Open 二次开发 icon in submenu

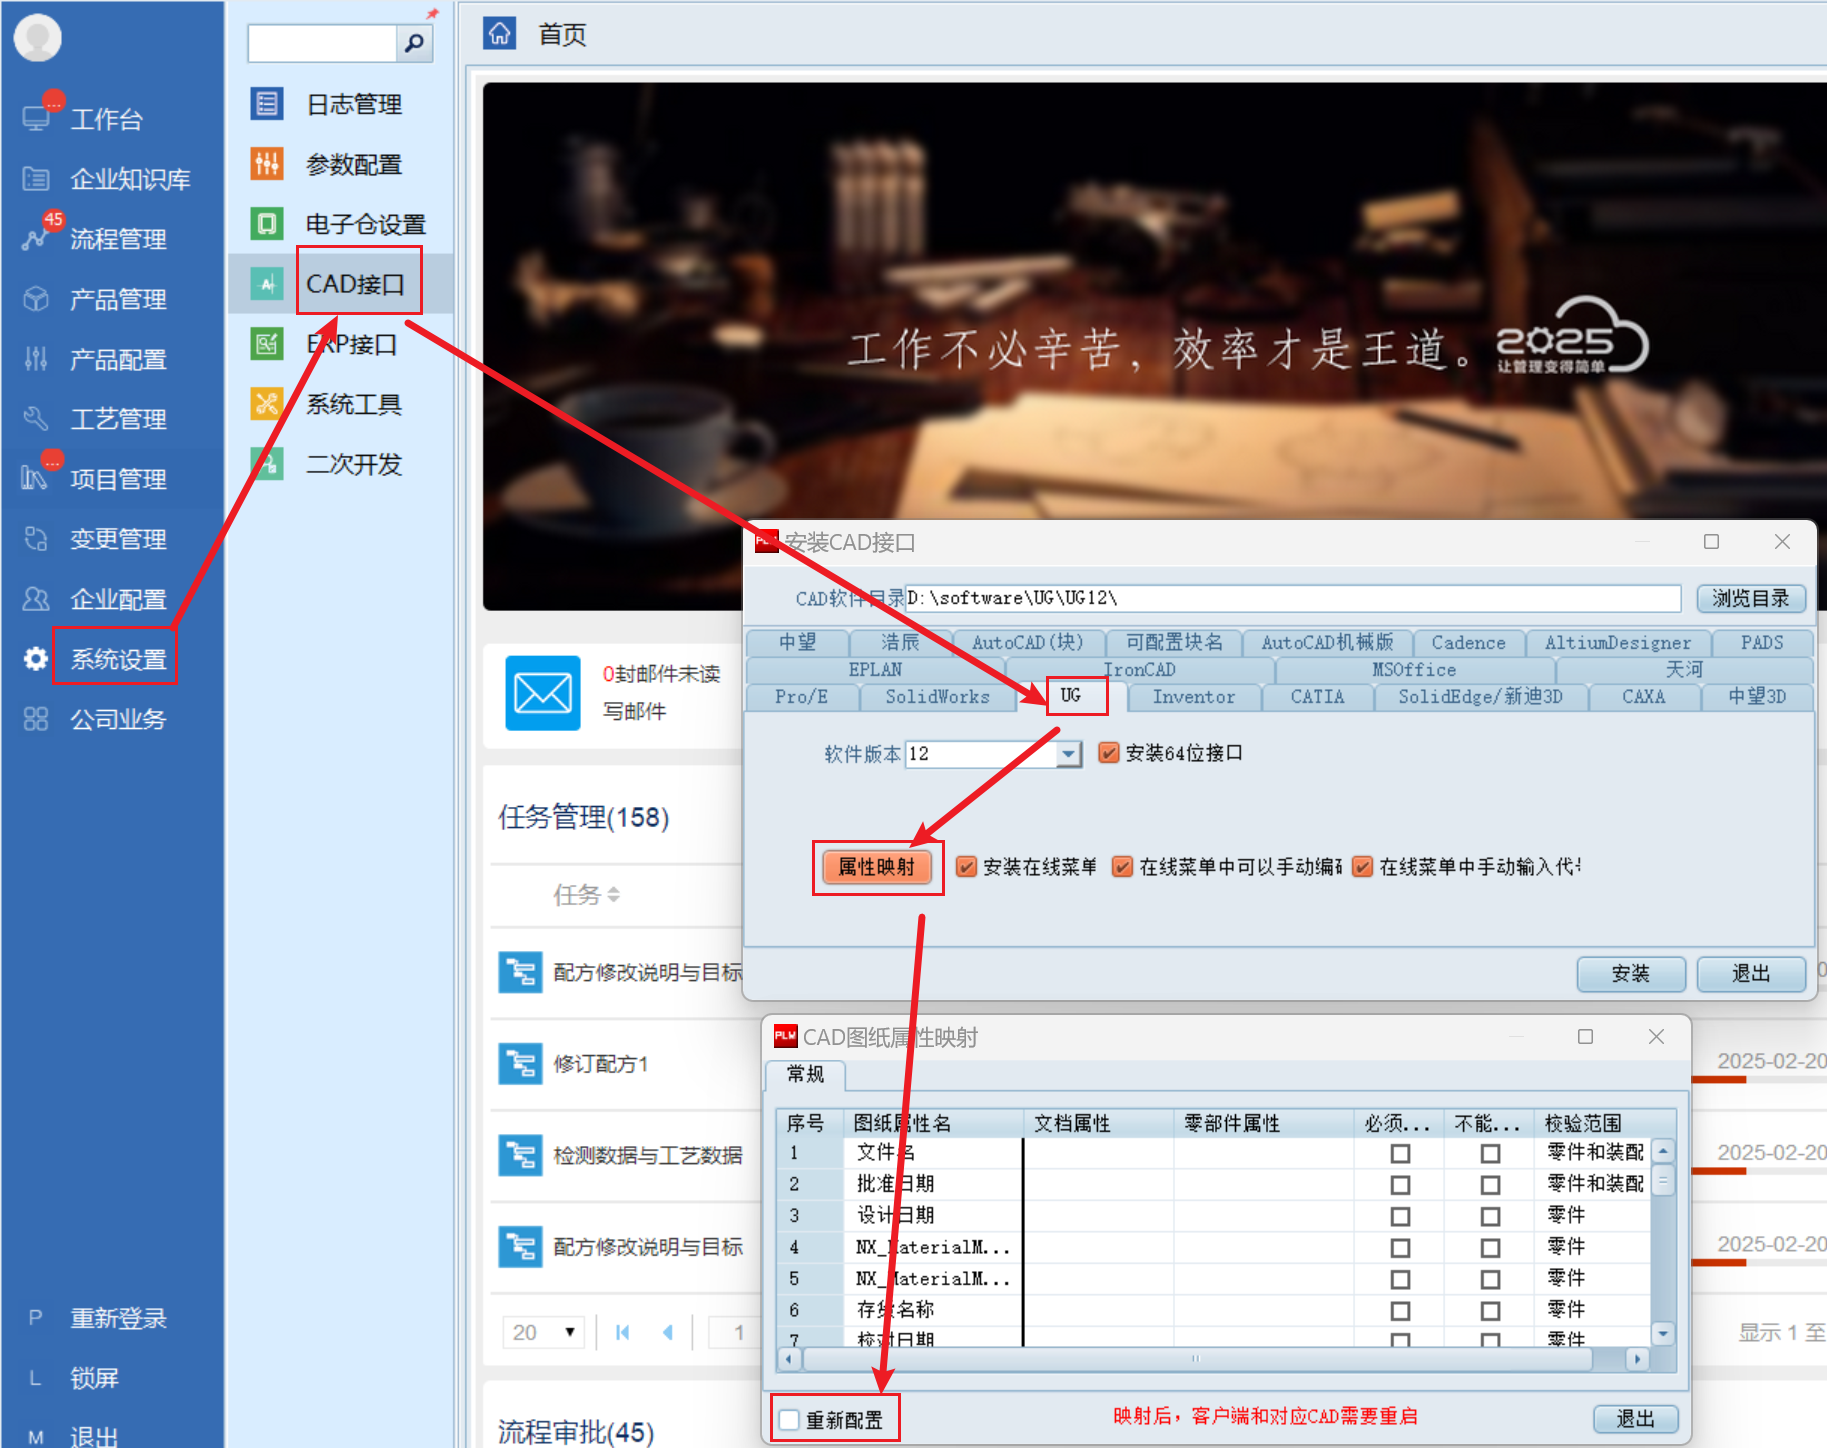coord(267,464)
